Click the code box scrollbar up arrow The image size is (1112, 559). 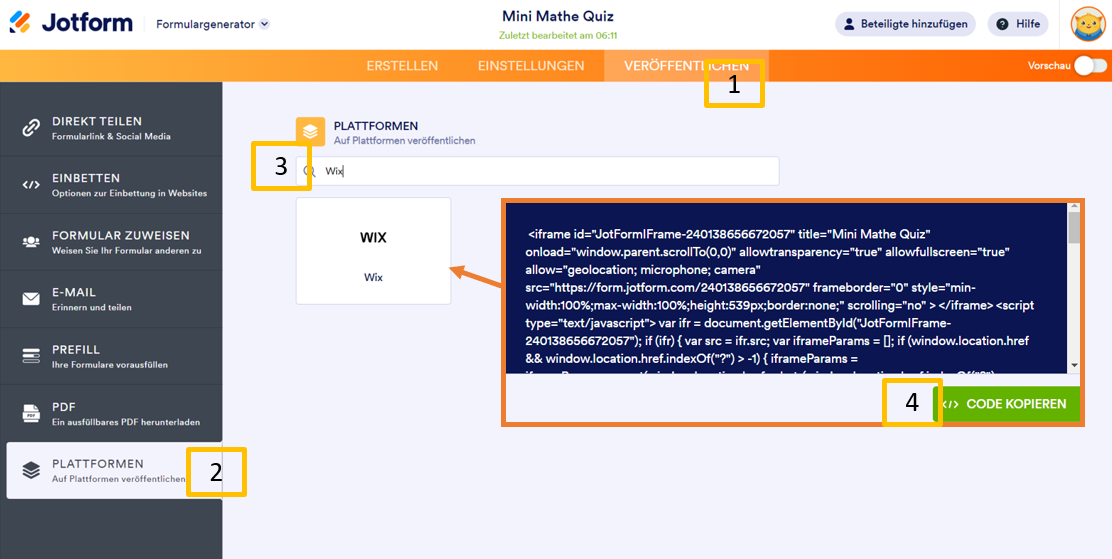pos(1074,206)
